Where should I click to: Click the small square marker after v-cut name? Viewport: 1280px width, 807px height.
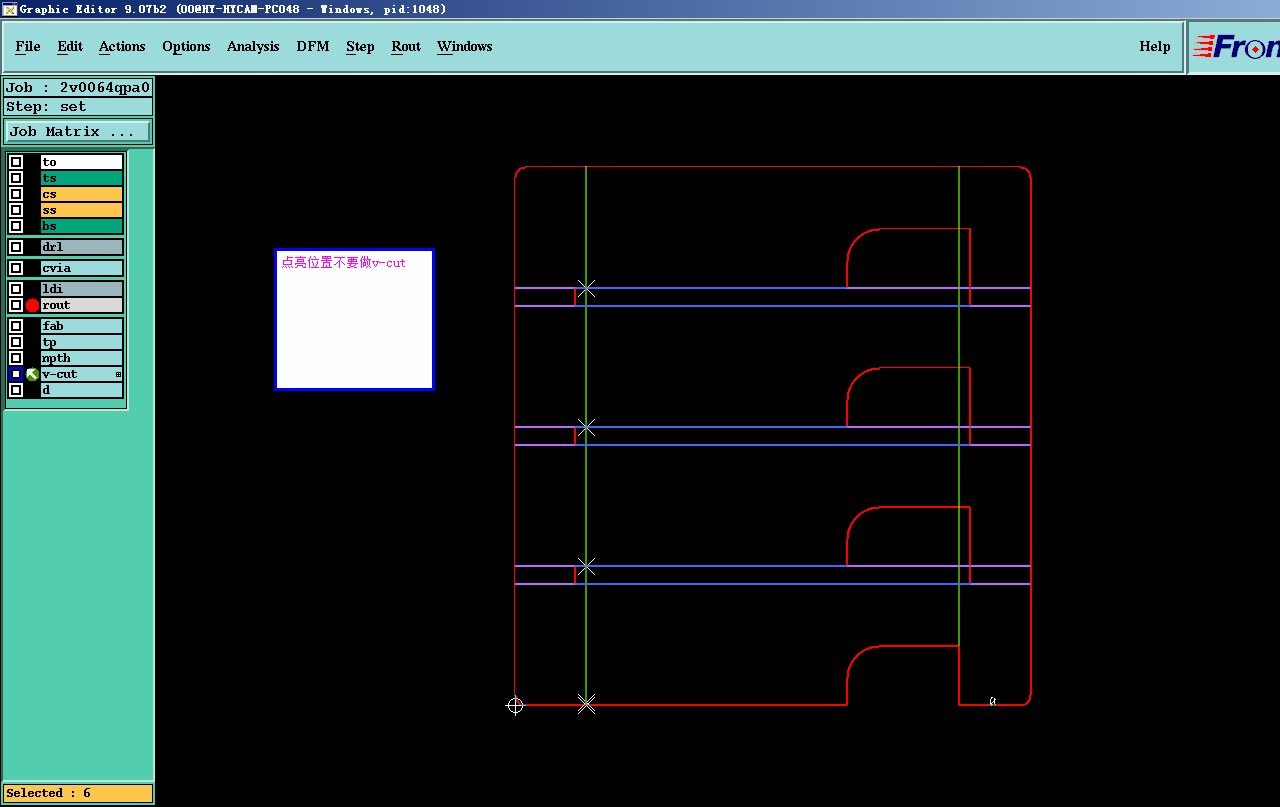(118, 374)
